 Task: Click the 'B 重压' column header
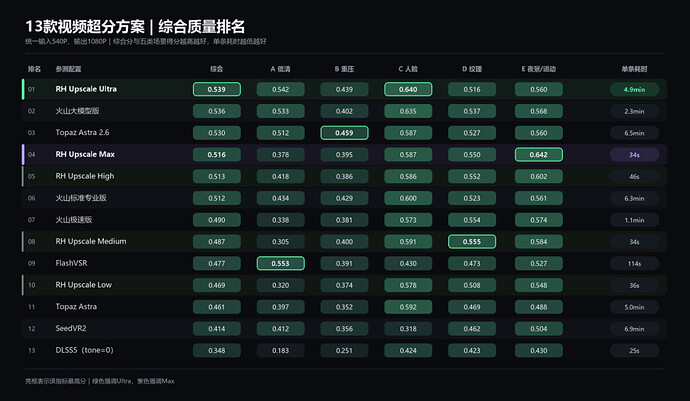[344, 69]
